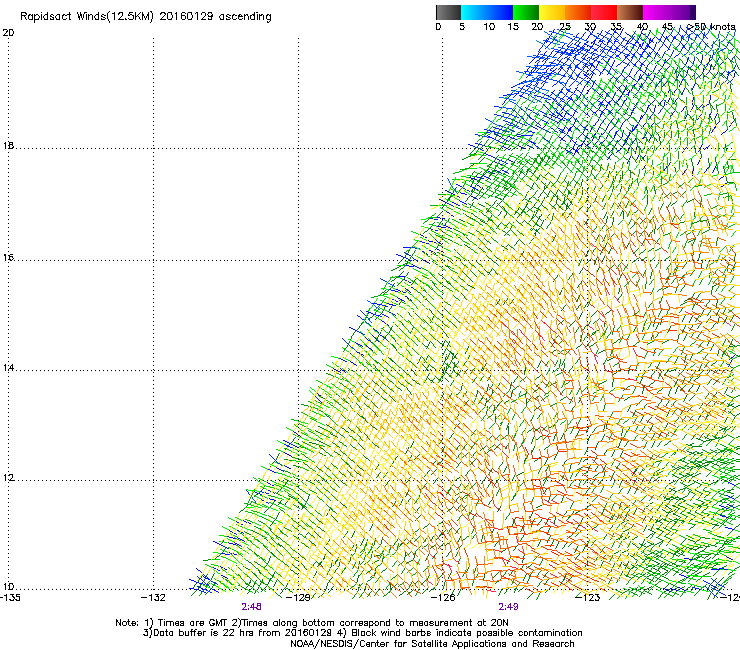Click the latitude 14 axis label
Screen dimensions: 740x650
[8, 368]
